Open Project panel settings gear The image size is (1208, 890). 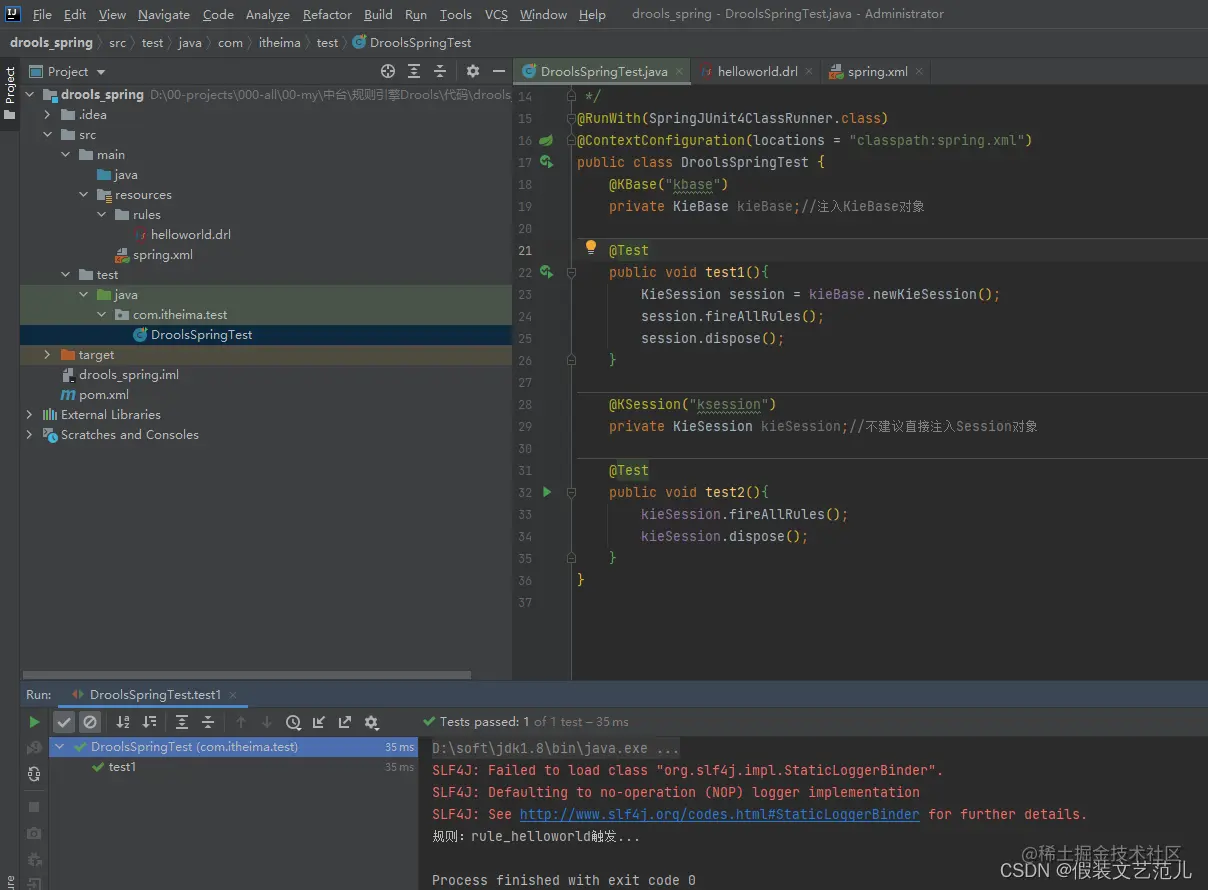point(473,71)
